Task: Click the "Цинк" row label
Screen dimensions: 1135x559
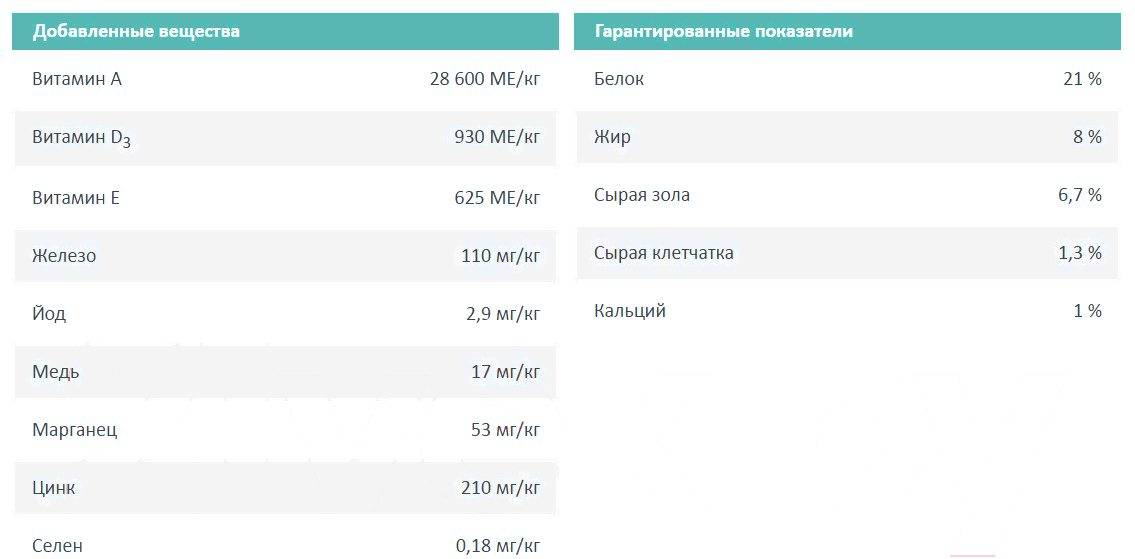Action: click(54, 488)
